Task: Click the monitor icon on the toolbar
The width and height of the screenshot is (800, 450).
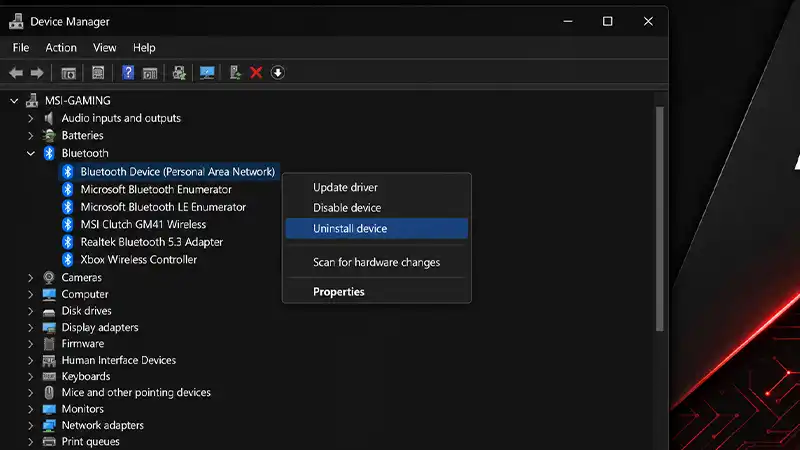Action: (x=207, y=73)
